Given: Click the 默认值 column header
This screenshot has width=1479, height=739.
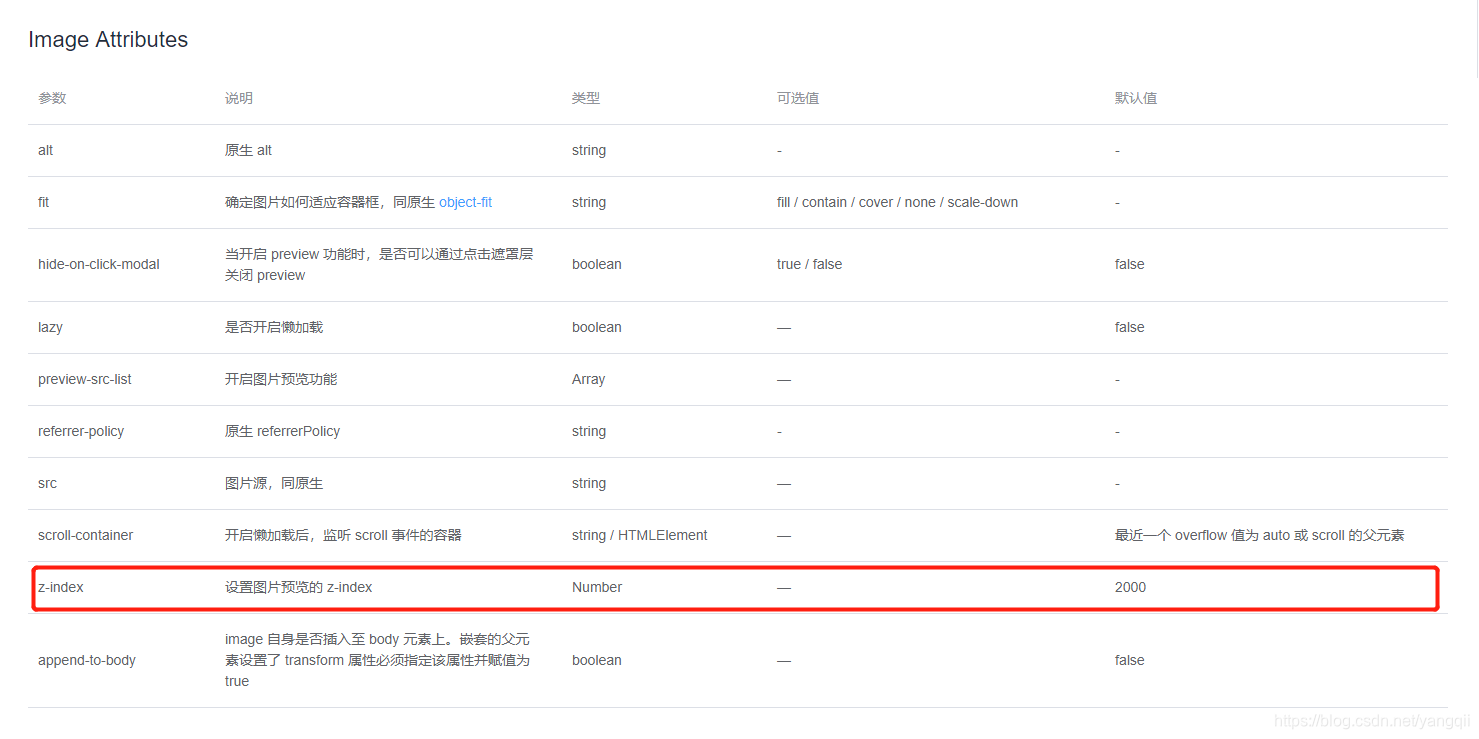Looking at the screenshot, I should pyautogui.click(x=1136, y=97).
